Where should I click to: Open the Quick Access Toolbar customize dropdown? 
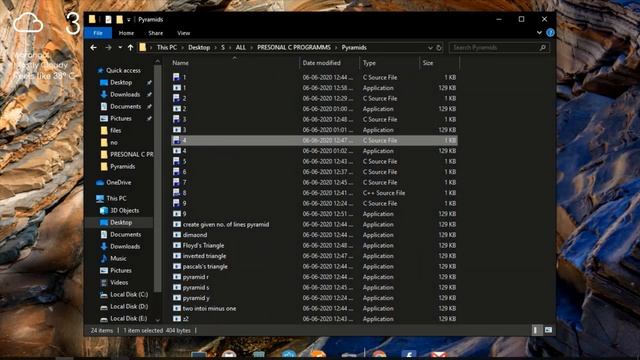coord(129,20)
